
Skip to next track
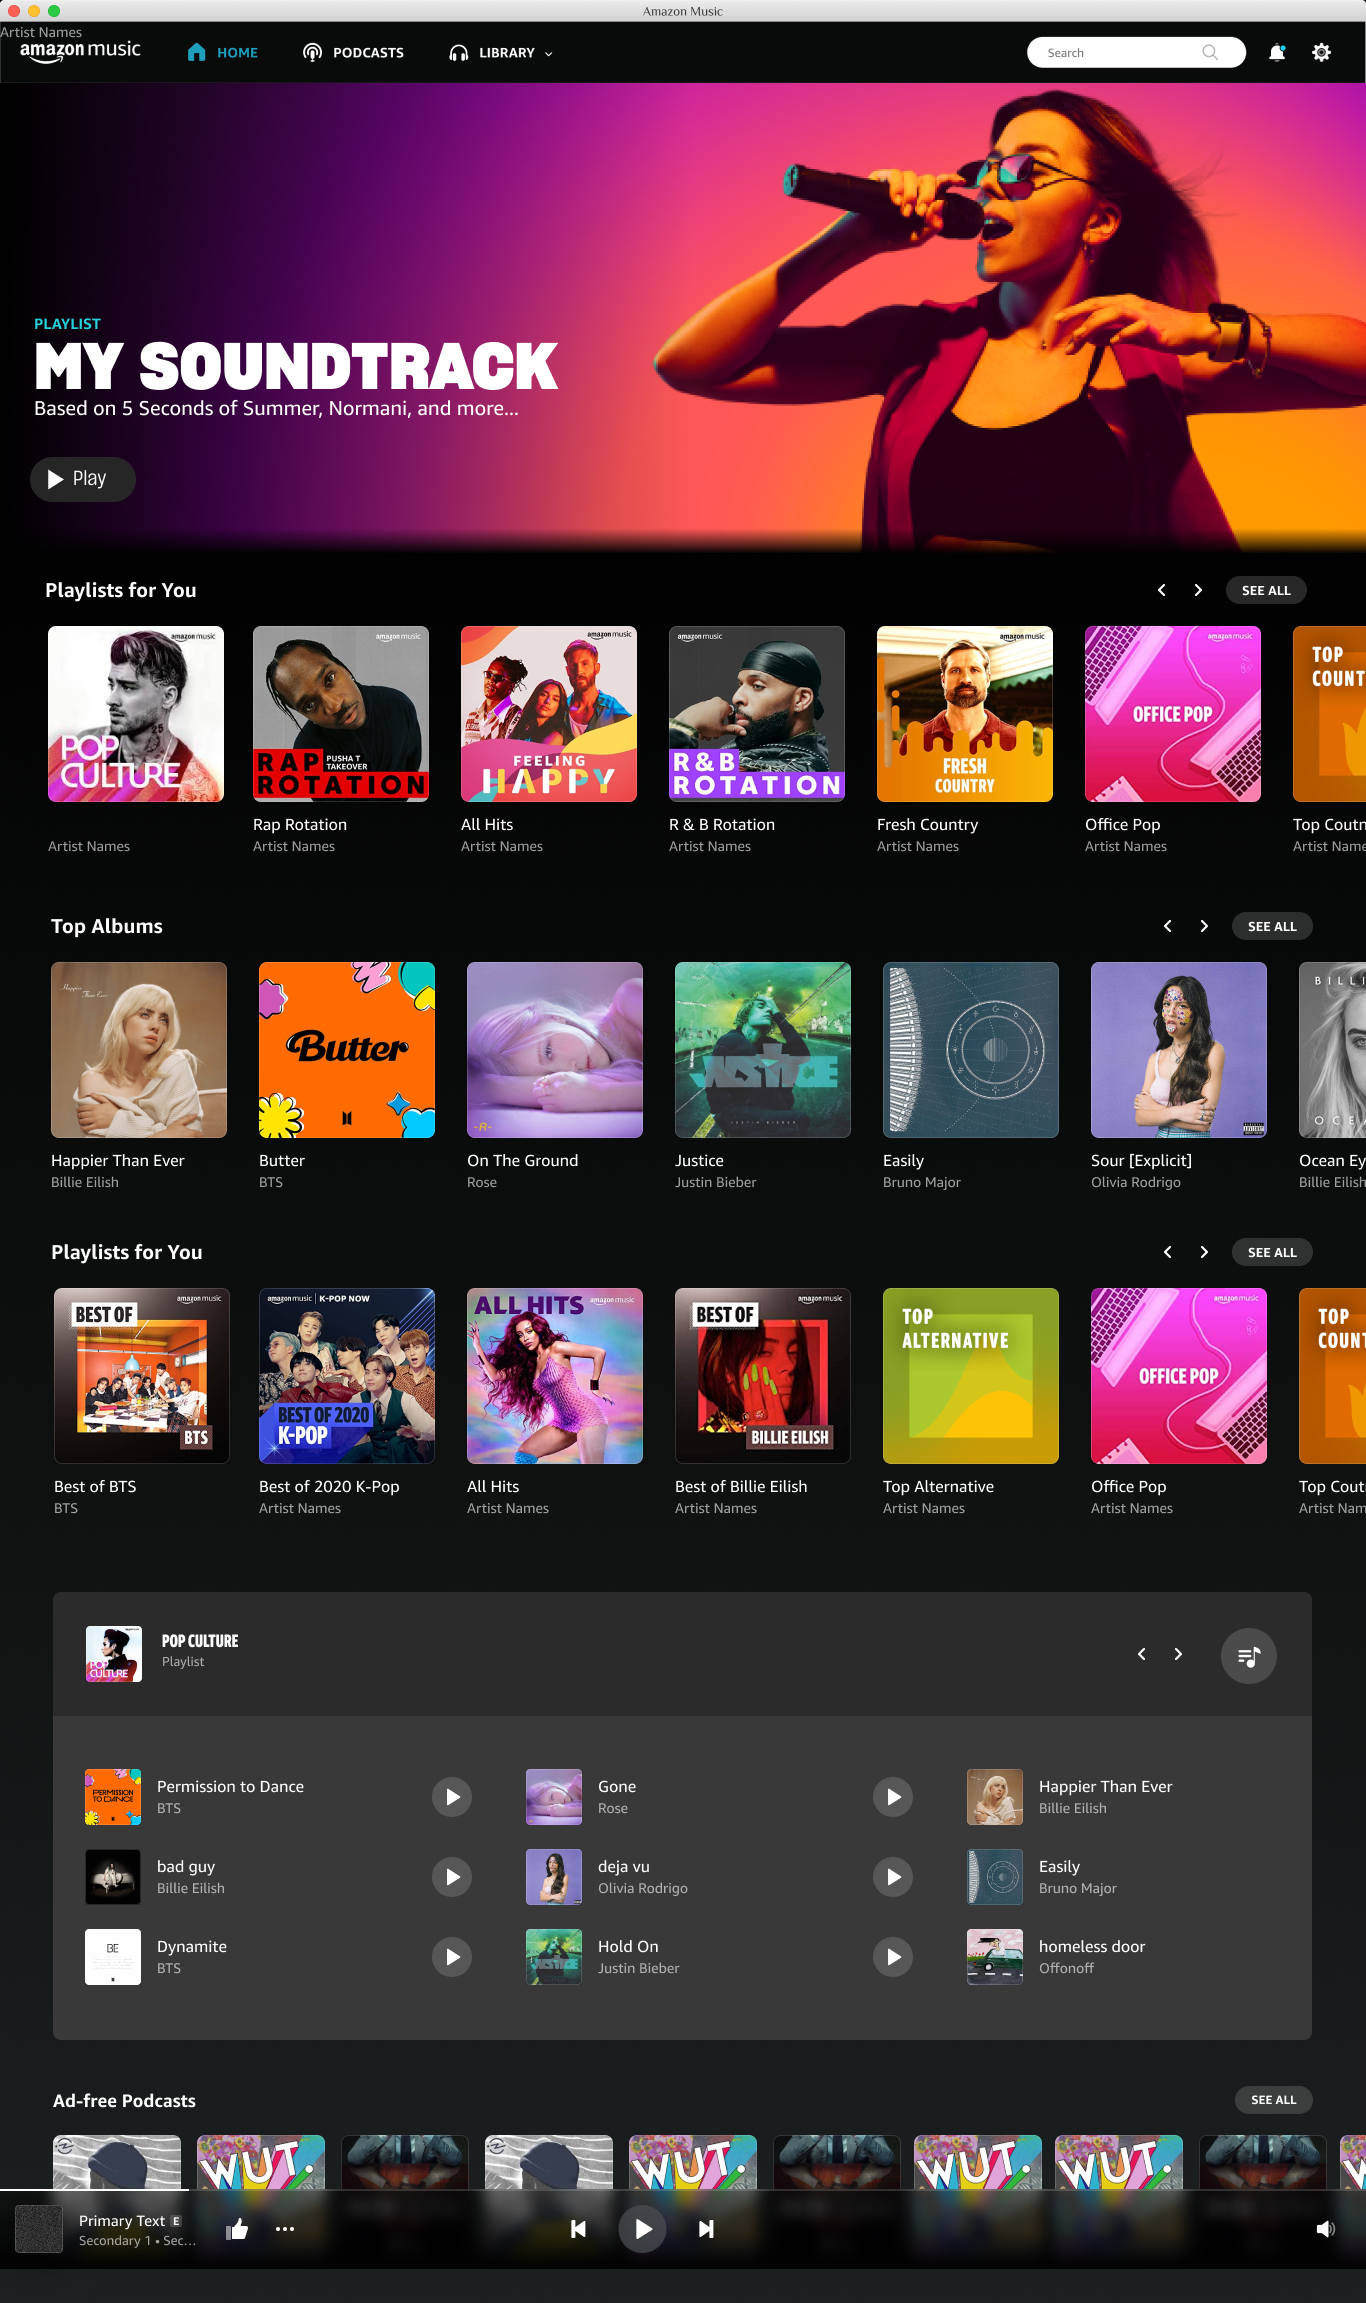706,2229
